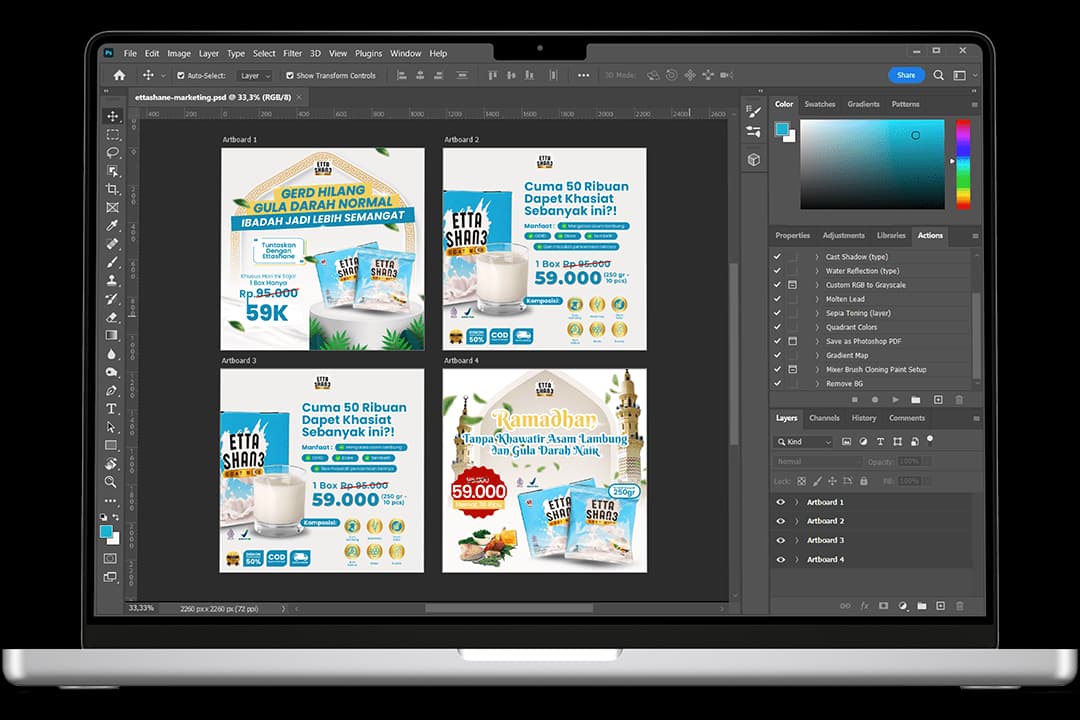This screenshot has width=1080, height=720.
Task: Toggle the Auto-Select checkbox
Action: 181,76
